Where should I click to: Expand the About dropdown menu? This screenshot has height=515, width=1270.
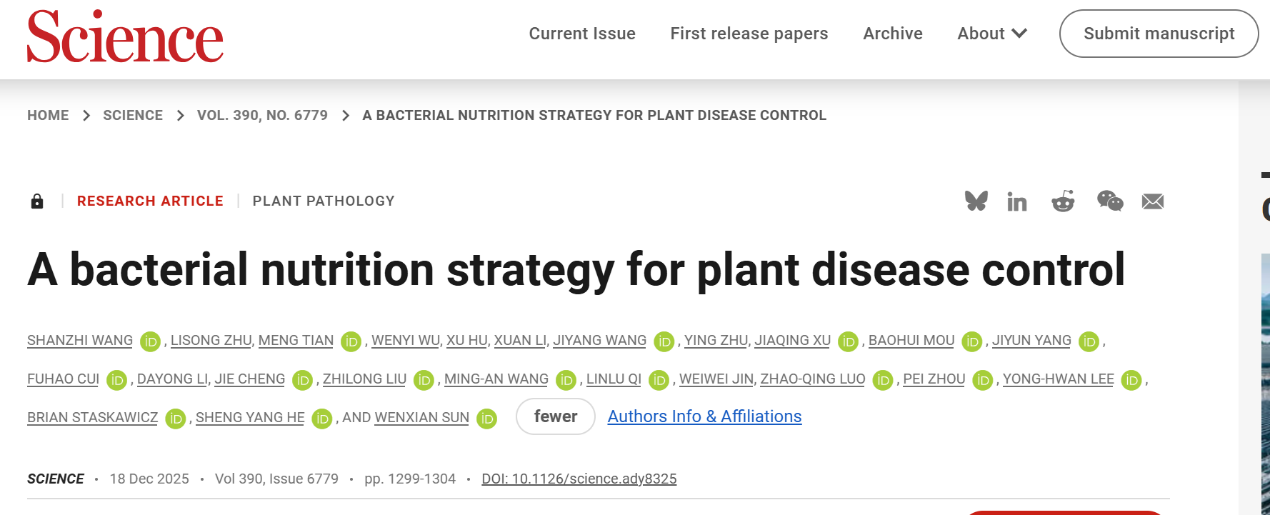pyautogui.click(x=991, y=34)
